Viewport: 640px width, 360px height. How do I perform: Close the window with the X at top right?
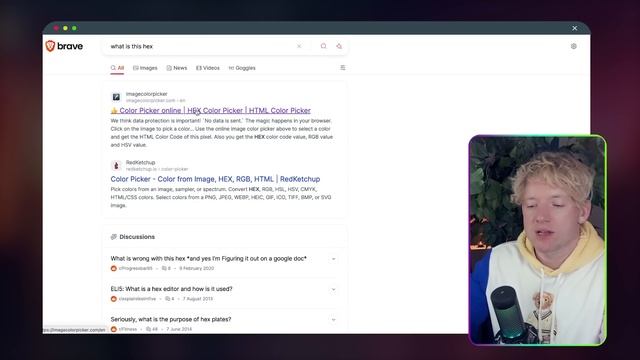click(x=574, y=28)
